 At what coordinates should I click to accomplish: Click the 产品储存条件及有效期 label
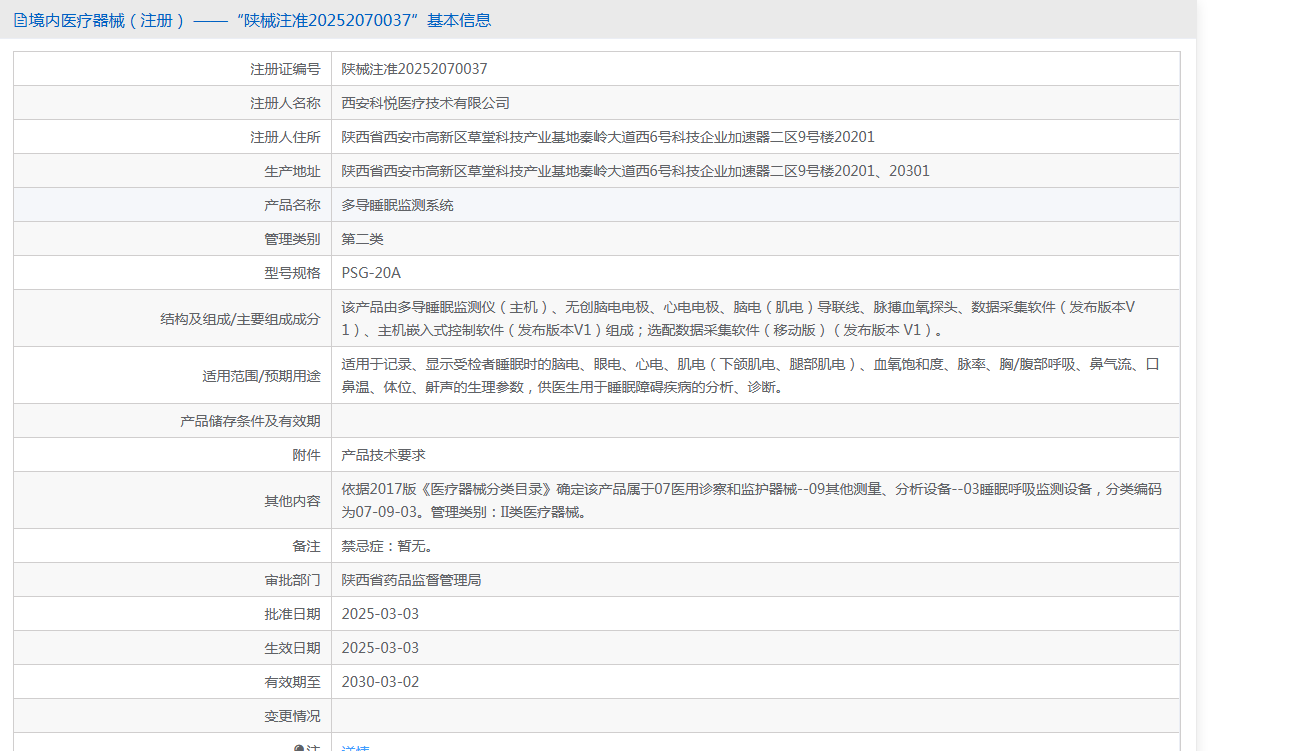click(250, 421)
